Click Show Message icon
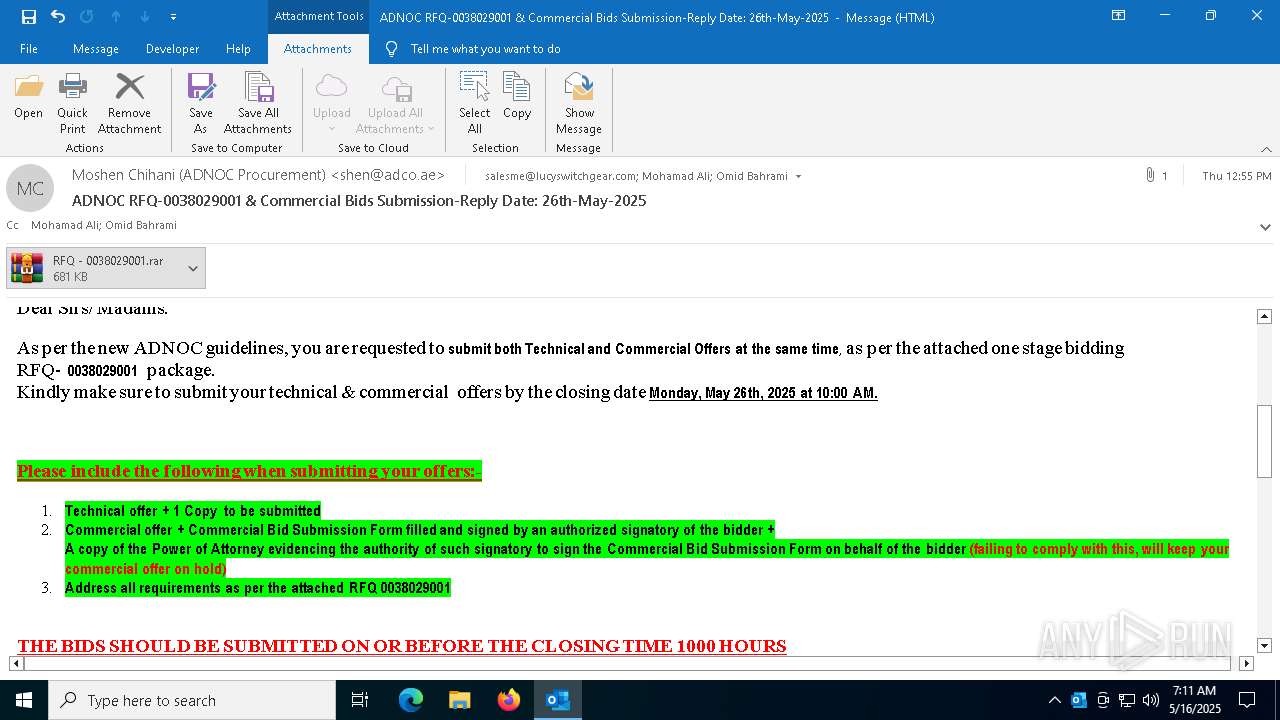 [x=579, y=103]
